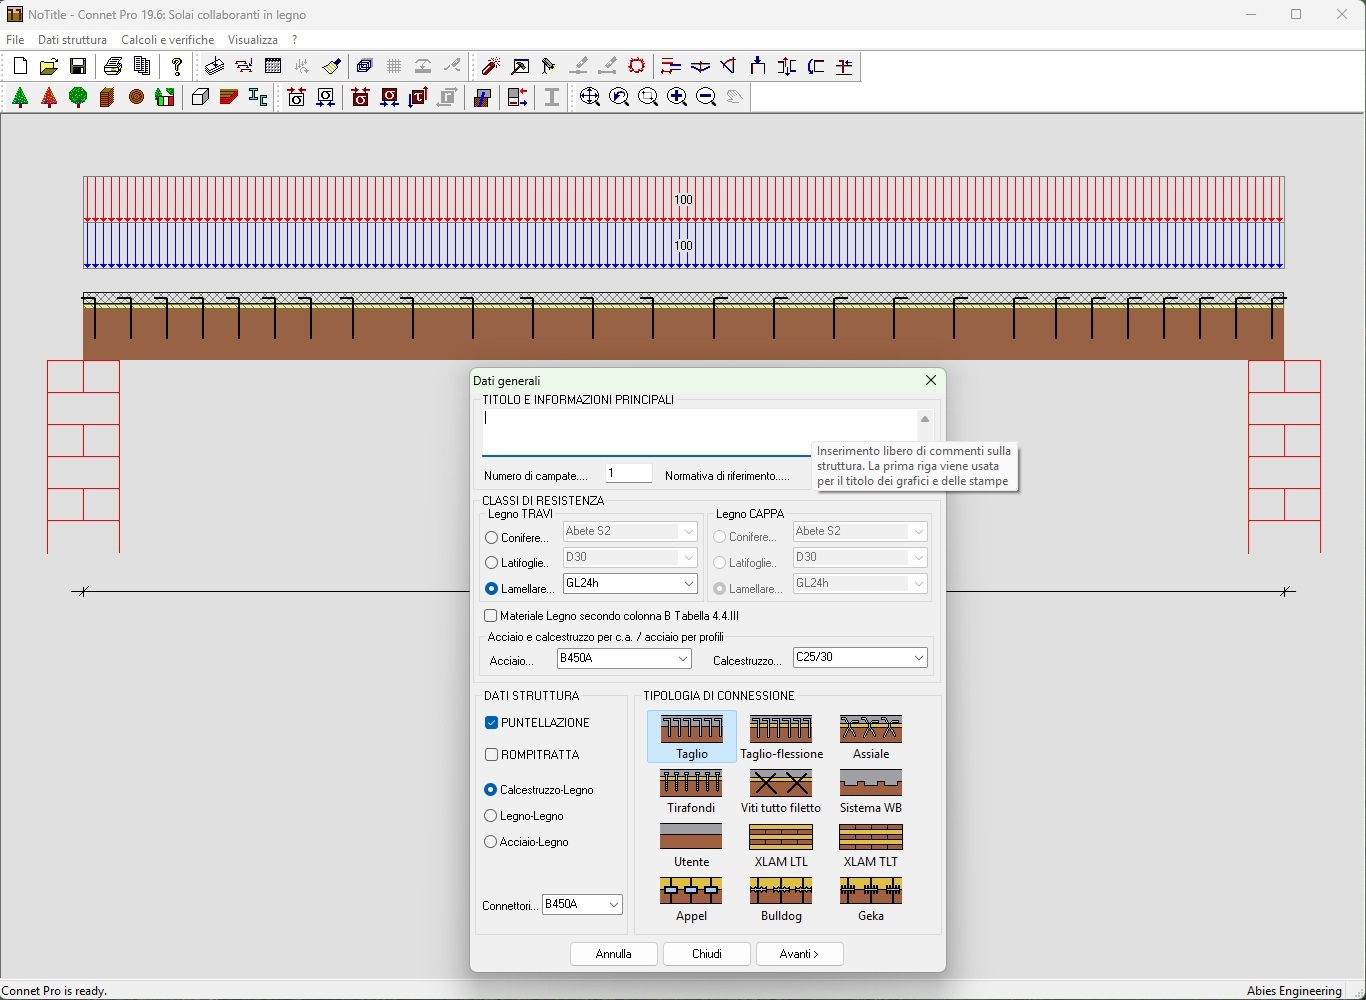
Task: Click the Avanti button
Action: (800, 954)
